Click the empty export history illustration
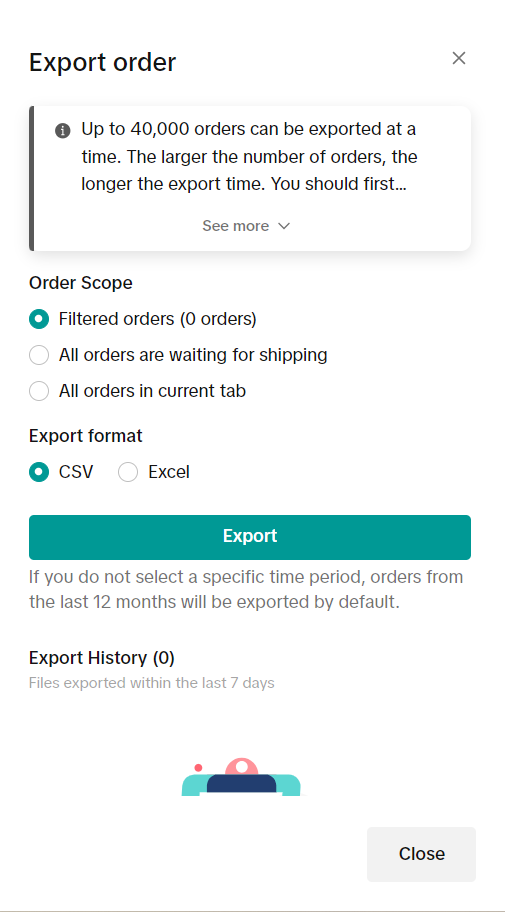This screenshot has width=505, height=912. [x=241, y=777]
